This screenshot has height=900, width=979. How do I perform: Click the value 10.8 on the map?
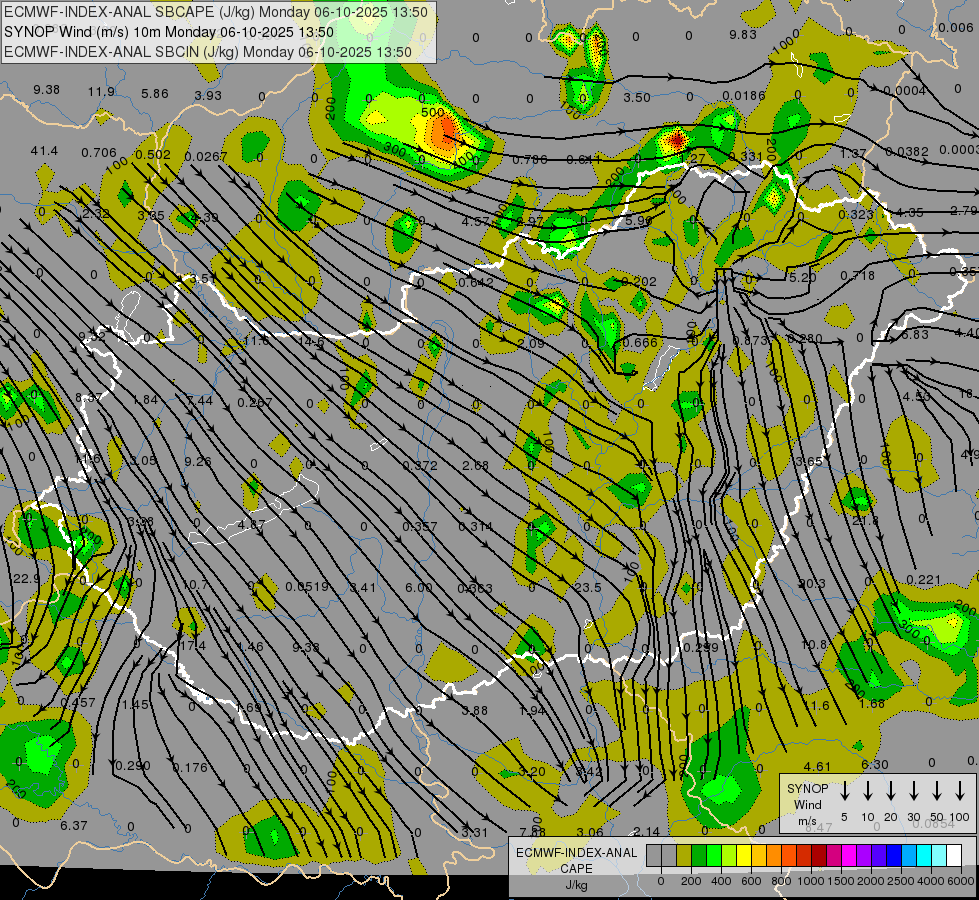(814, 644)
